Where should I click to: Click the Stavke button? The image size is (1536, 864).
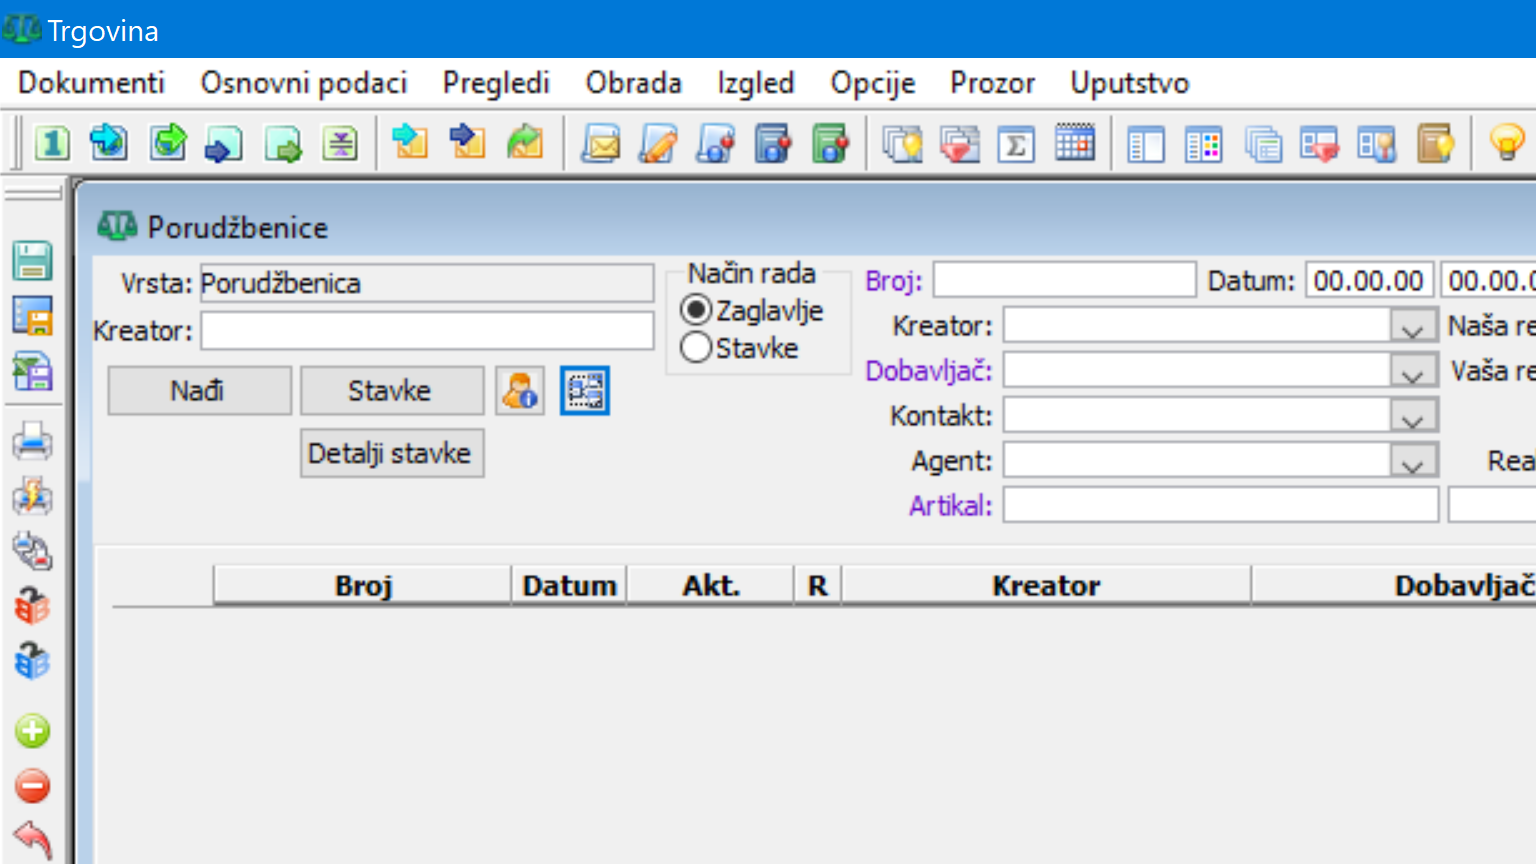(x=391, y=390)
